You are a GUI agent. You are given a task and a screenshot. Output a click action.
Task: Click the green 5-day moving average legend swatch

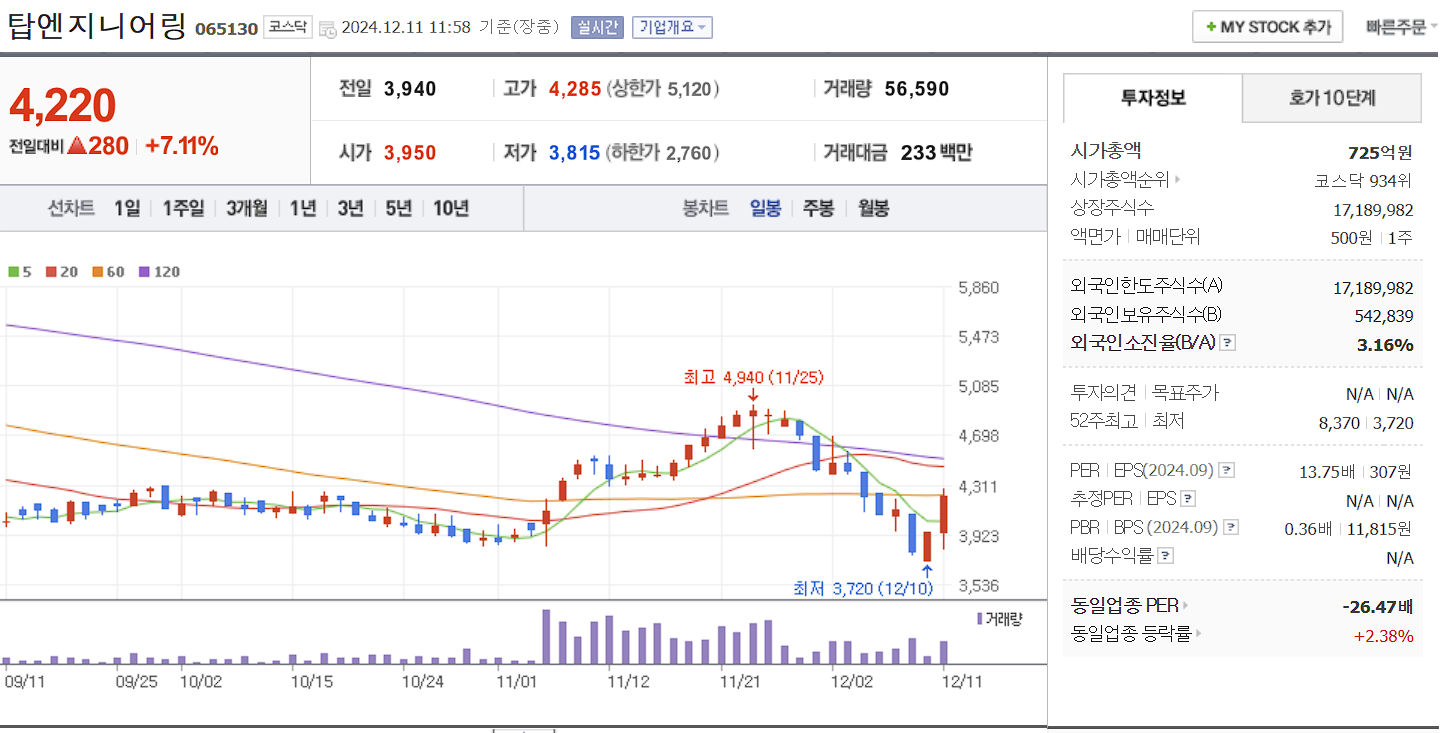13,272
